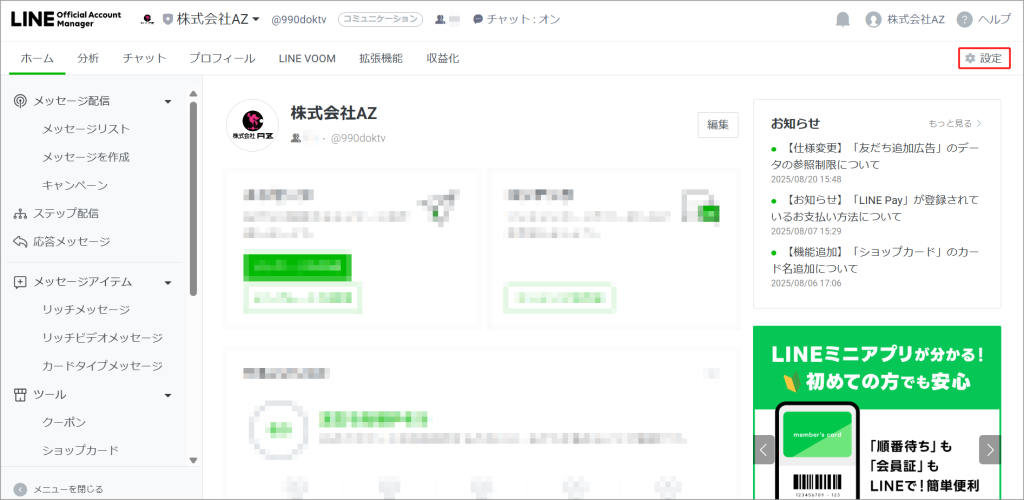Collapse the メッセージ配信 section

coord(168,101)
